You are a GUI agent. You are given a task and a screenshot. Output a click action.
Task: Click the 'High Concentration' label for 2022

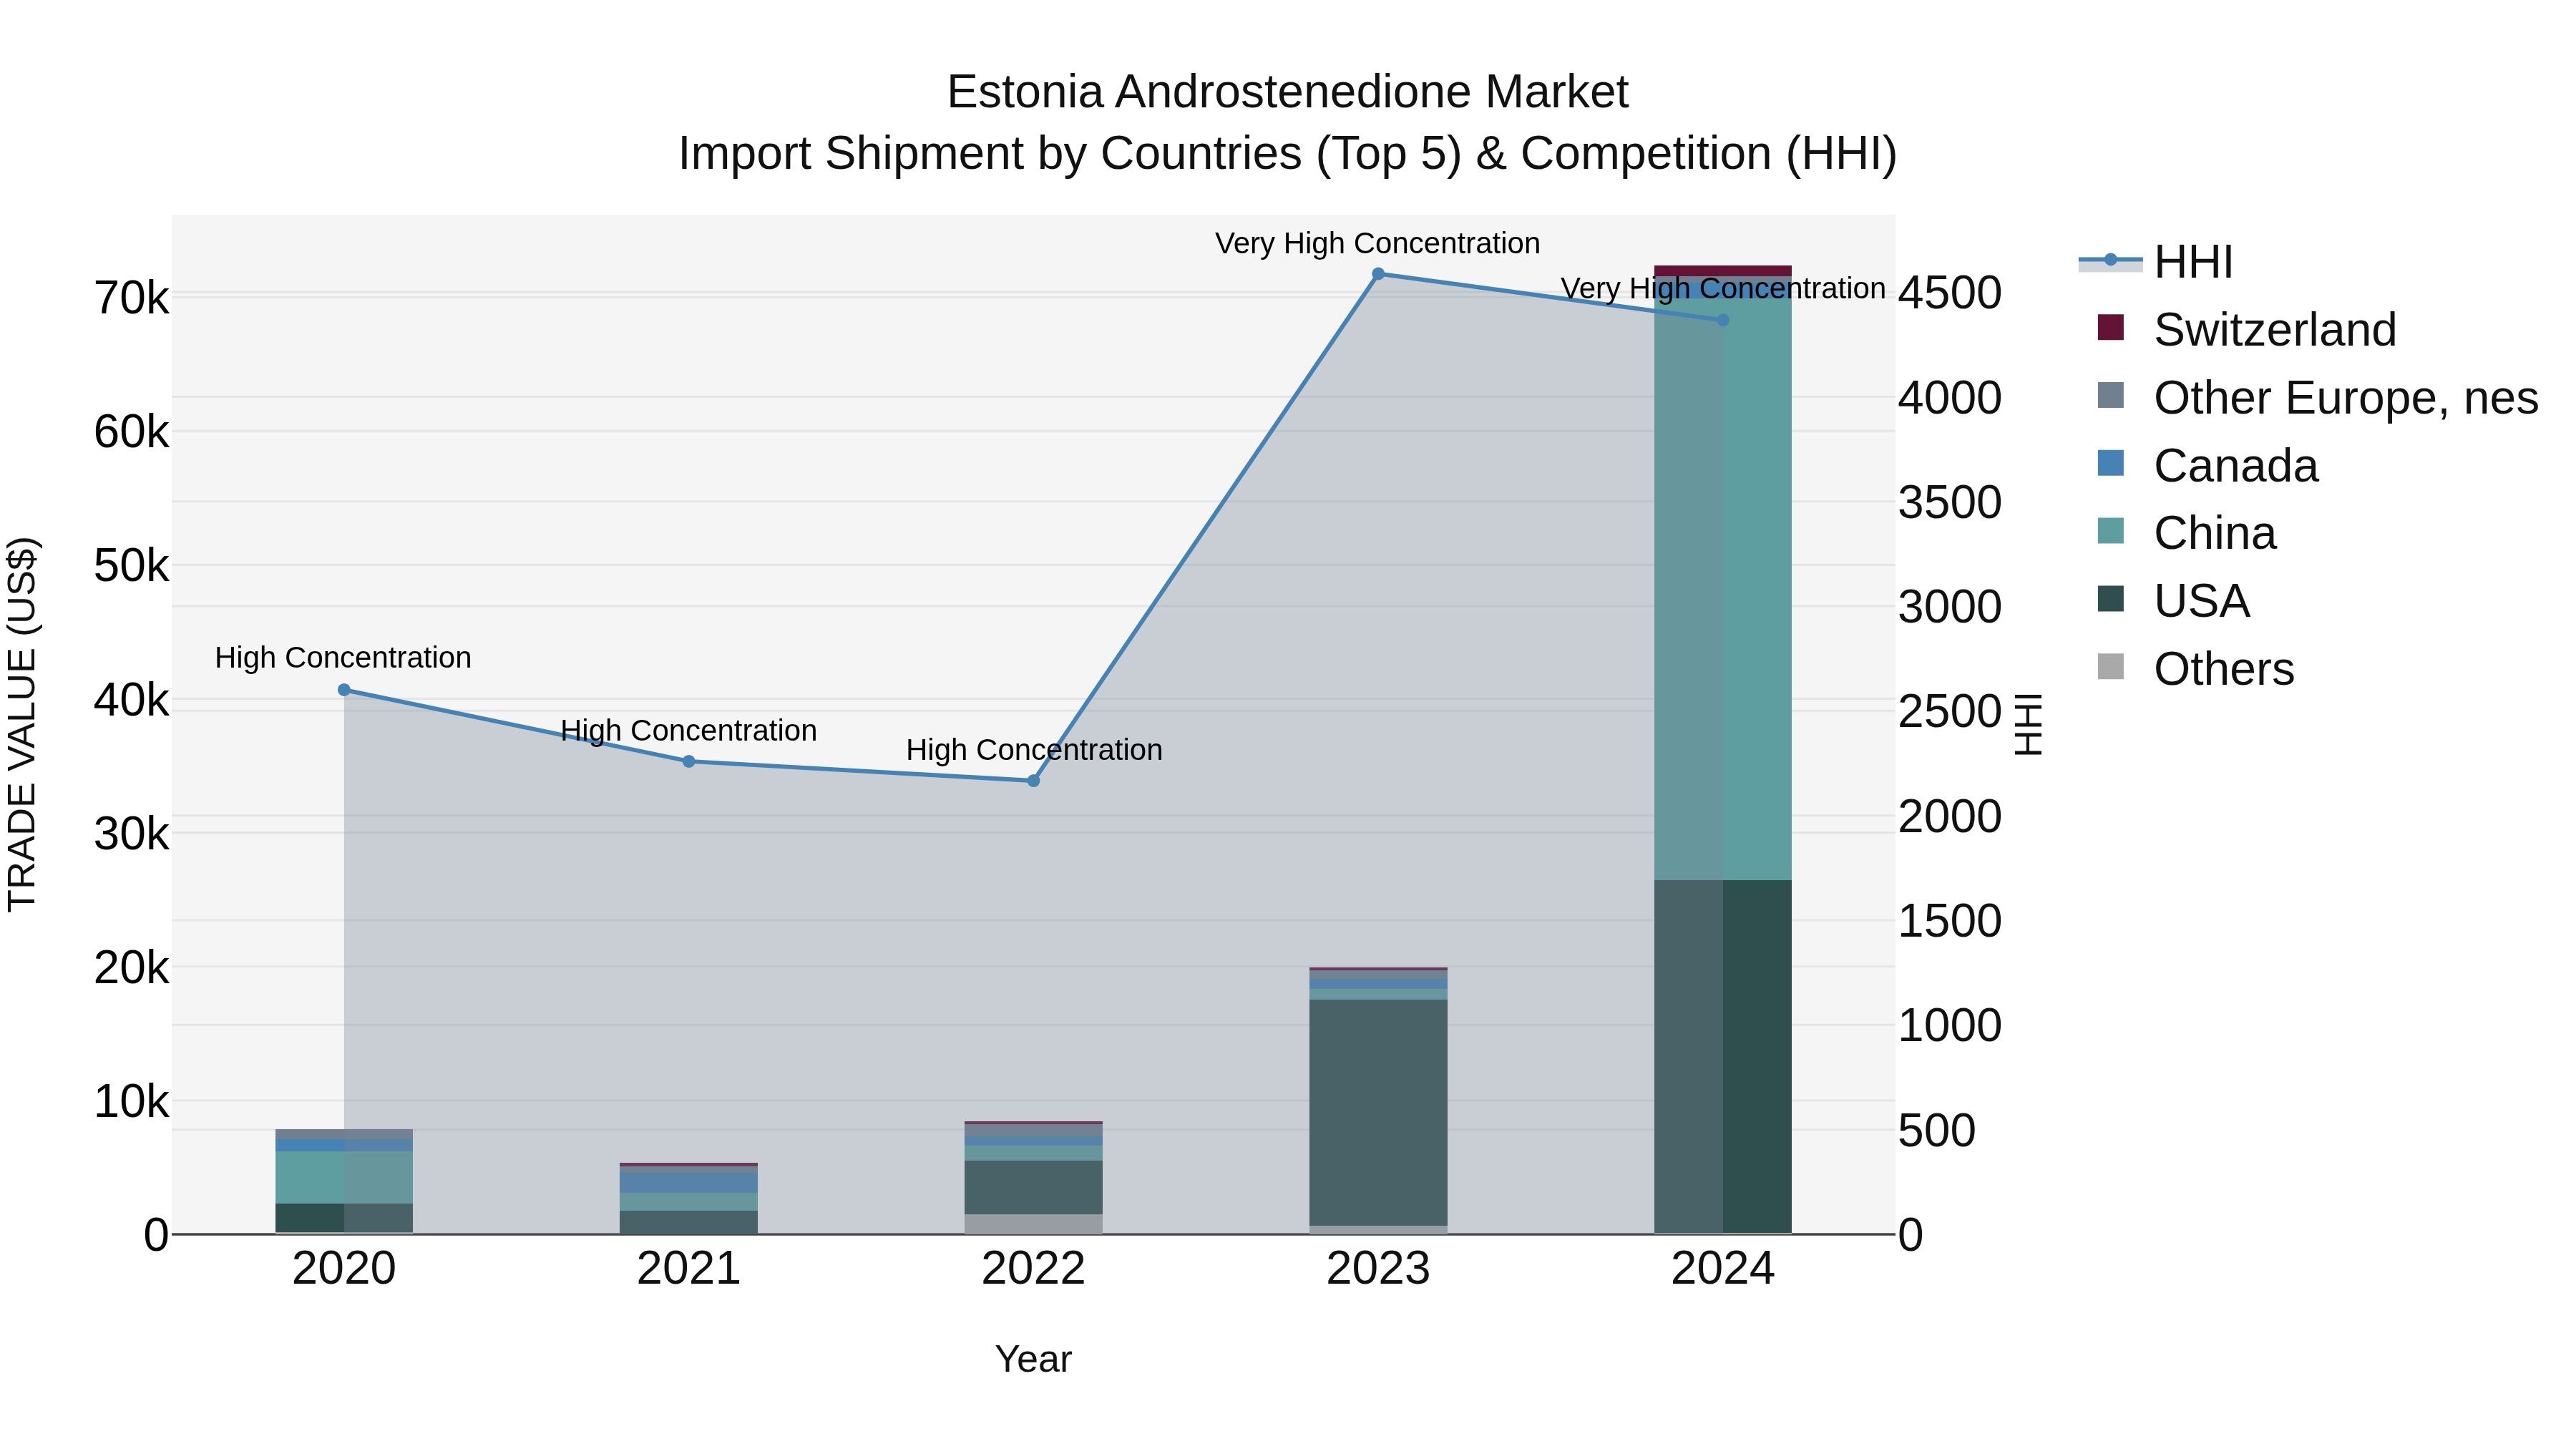click(1034, 751)
